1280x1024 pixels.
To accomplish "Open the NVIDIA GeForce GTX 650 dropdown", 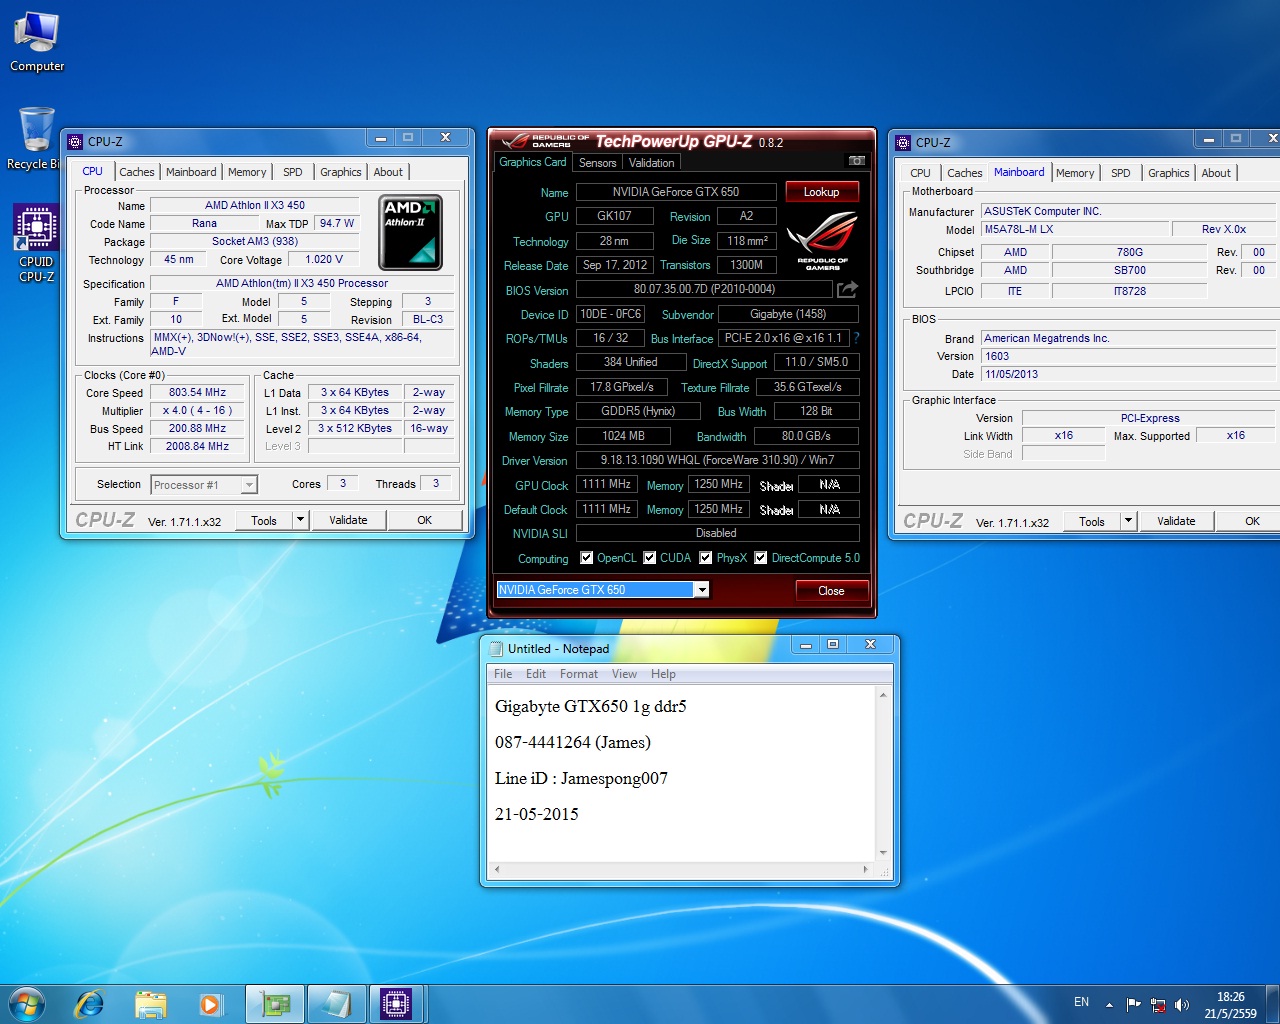I will 702,590.
